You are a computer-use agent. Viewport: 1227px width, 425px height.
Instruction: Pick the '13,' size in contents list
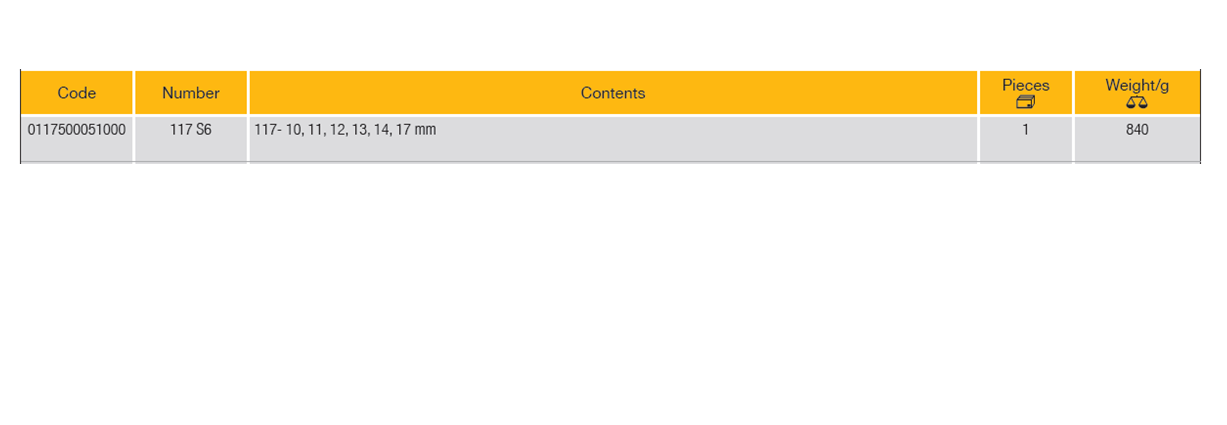pos(360,129)
